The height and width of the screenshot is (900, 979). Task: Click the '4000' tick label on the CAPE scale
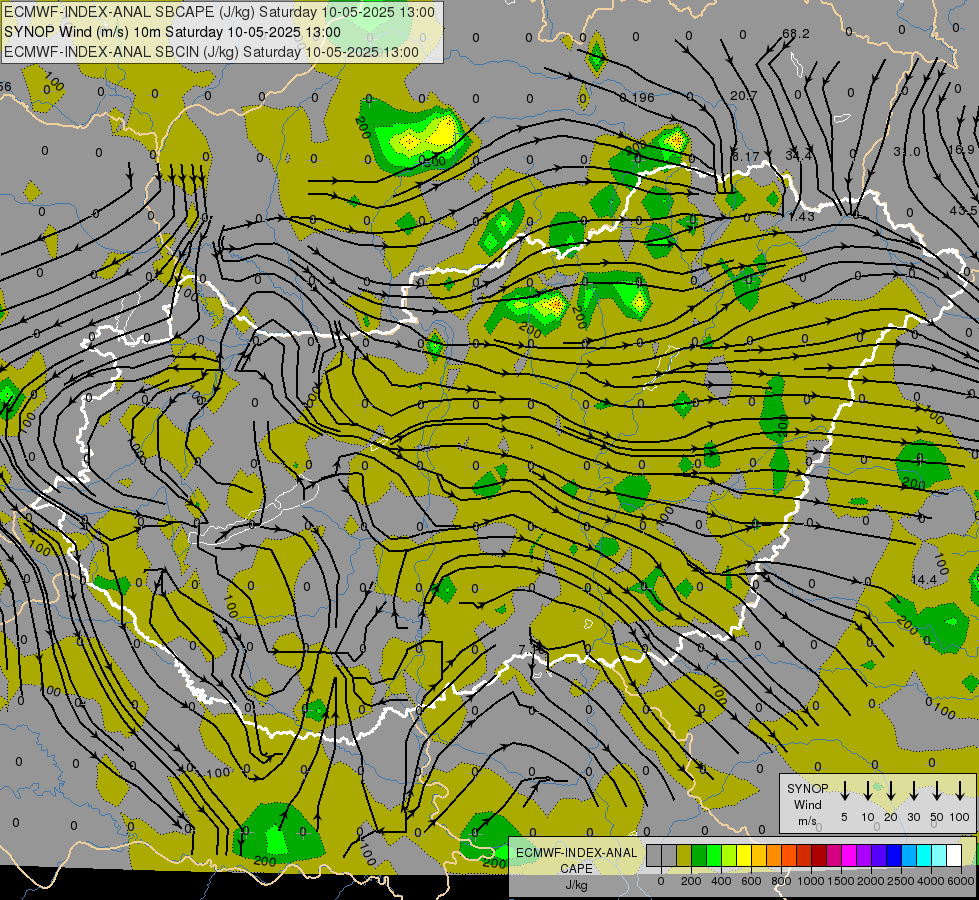click(x=931, y=881)
